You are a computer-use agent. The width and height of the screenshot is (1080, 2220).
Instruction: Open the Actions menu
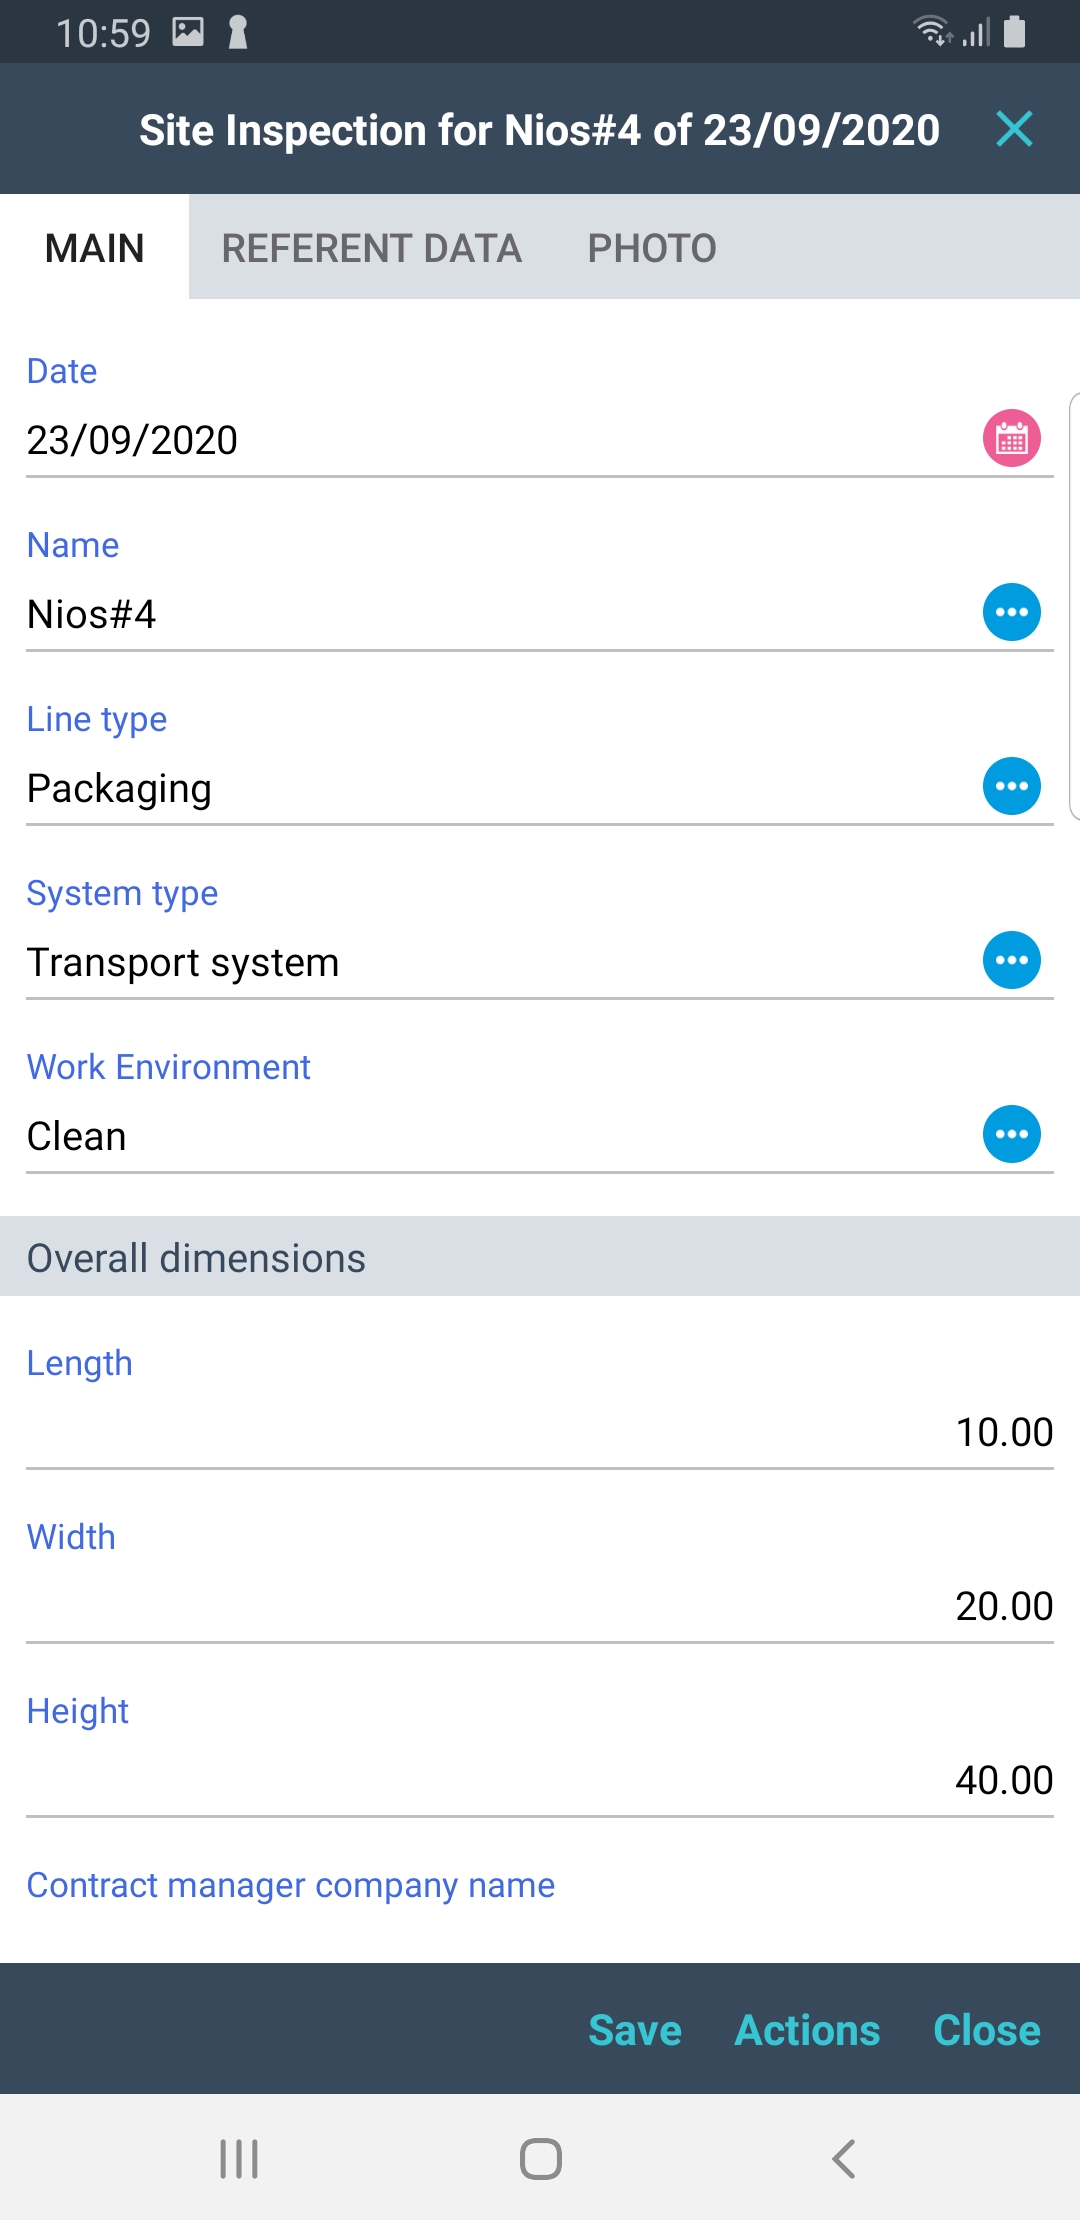(807, 2030)
